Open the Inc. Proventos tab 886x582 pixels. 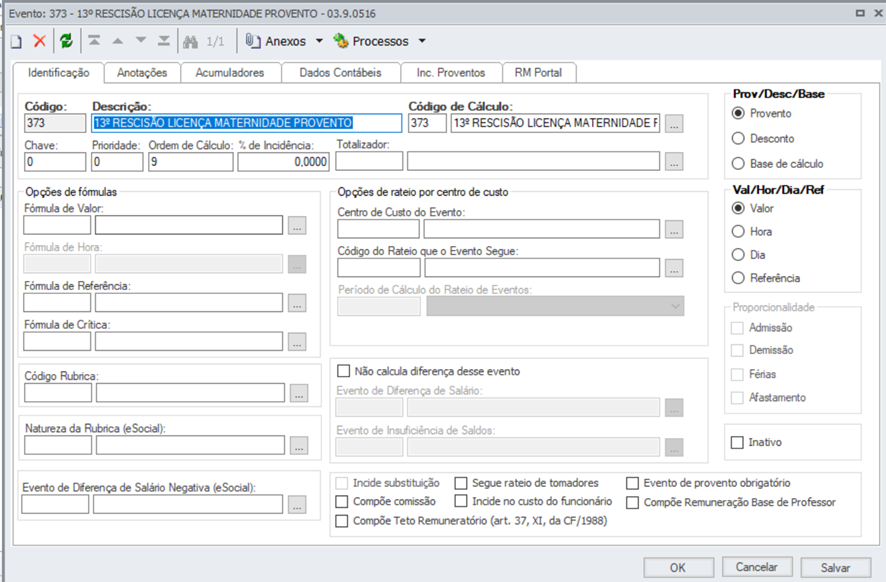(x=451, y=73)
